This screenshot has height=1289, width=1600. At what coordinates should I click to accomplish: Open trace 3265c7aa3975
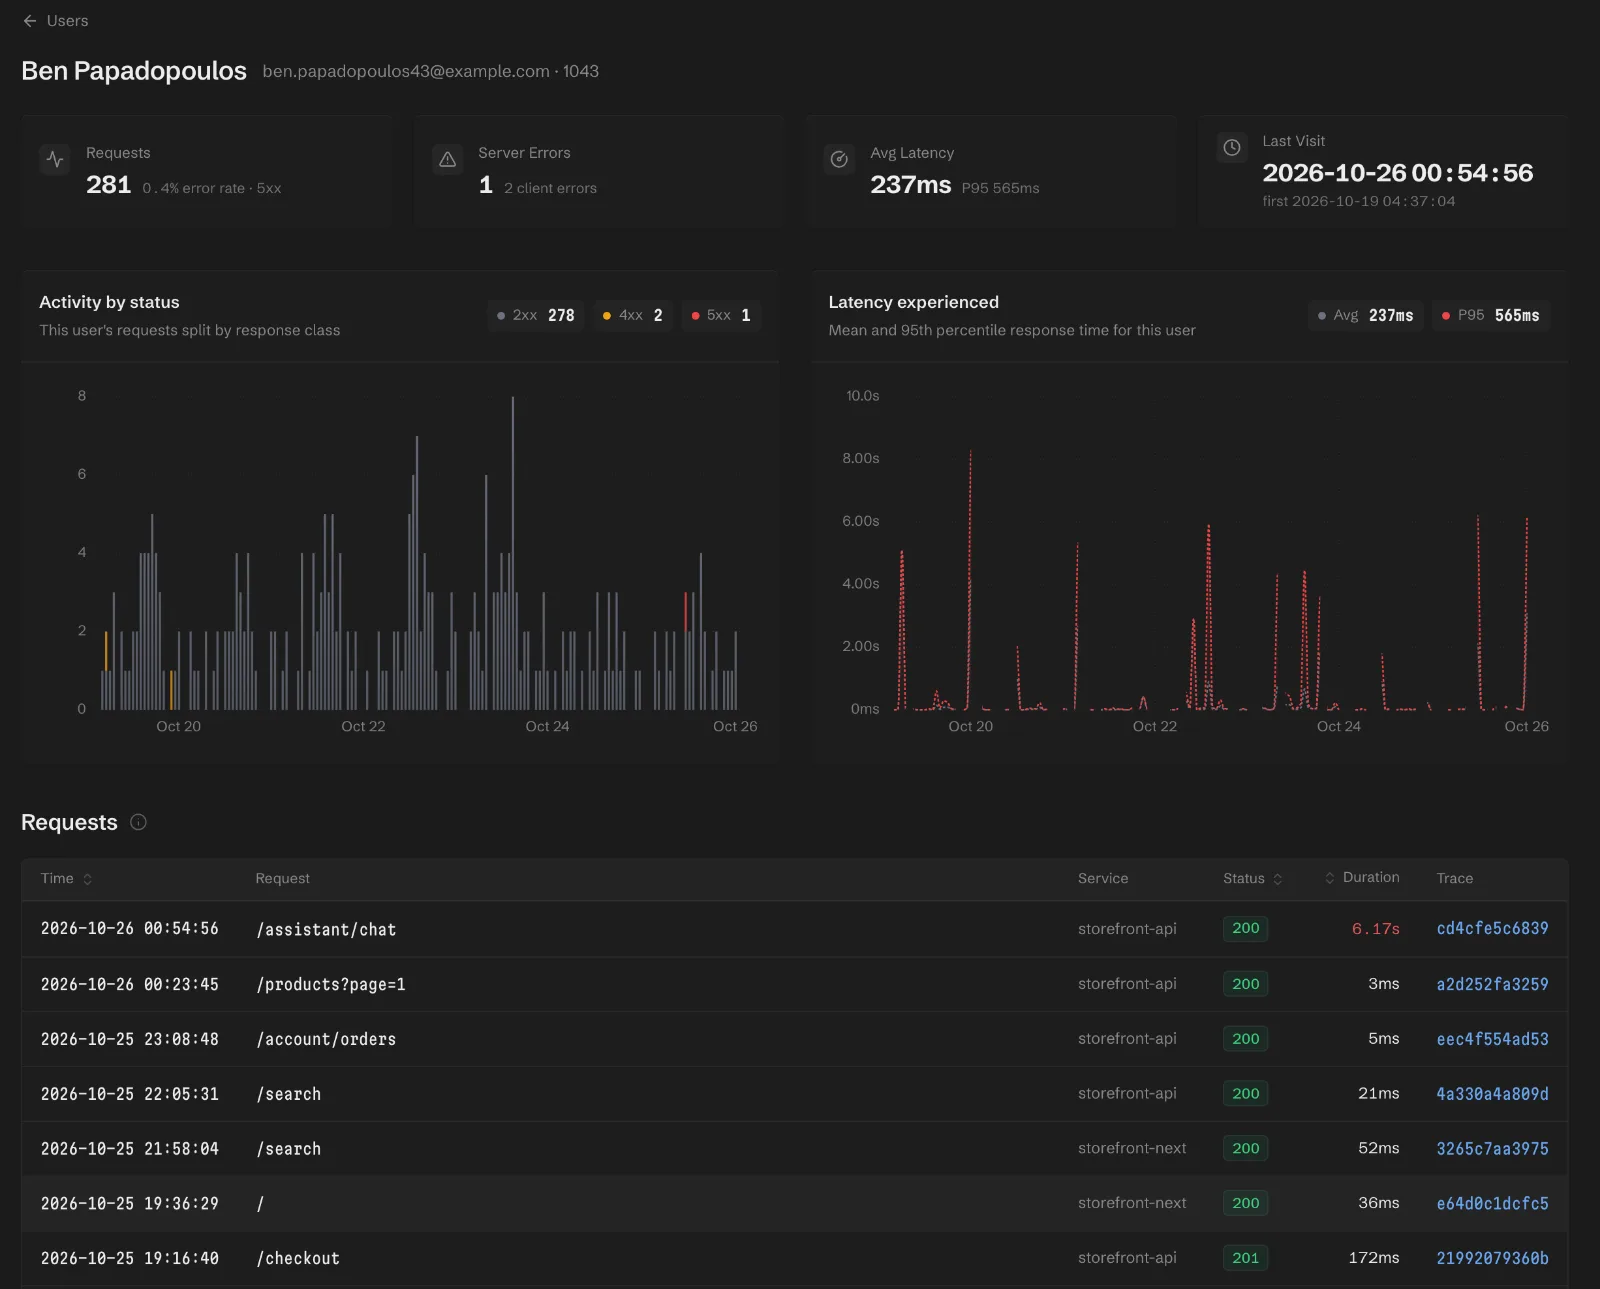[x=1492, y=1149]
